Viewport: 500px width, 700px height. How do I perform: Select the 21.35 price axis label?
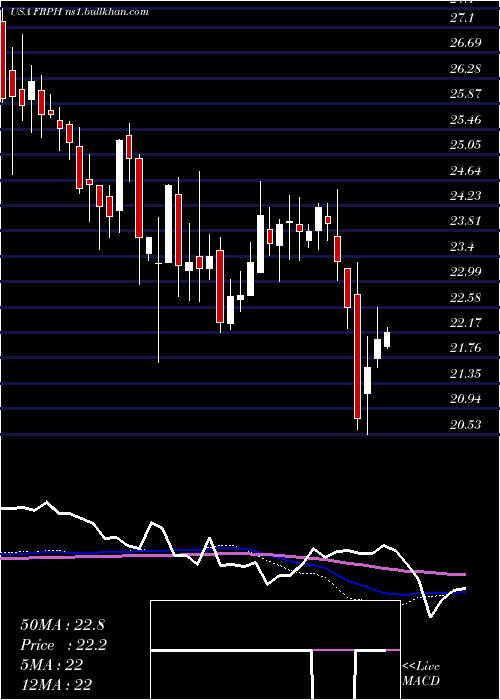click(466, 374)
